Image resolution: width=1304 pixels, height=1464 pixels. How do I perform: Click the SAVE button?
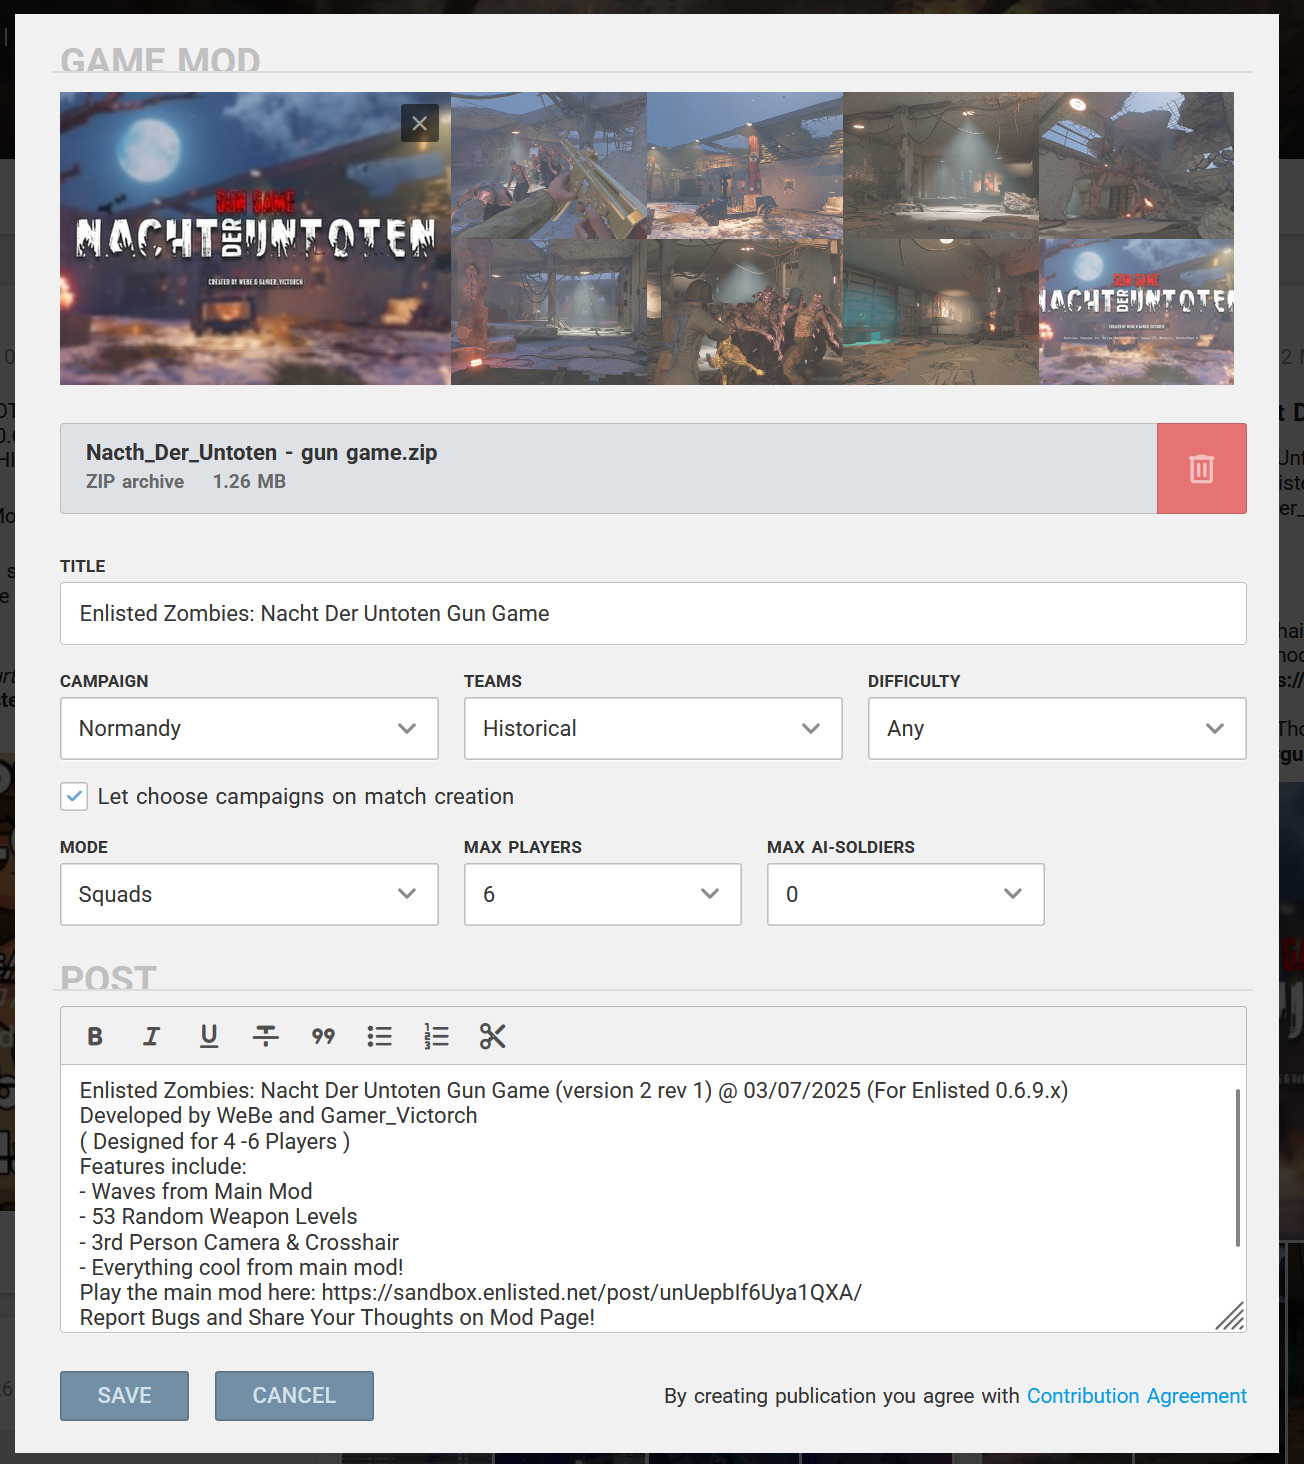click(x=124, y=1396)
